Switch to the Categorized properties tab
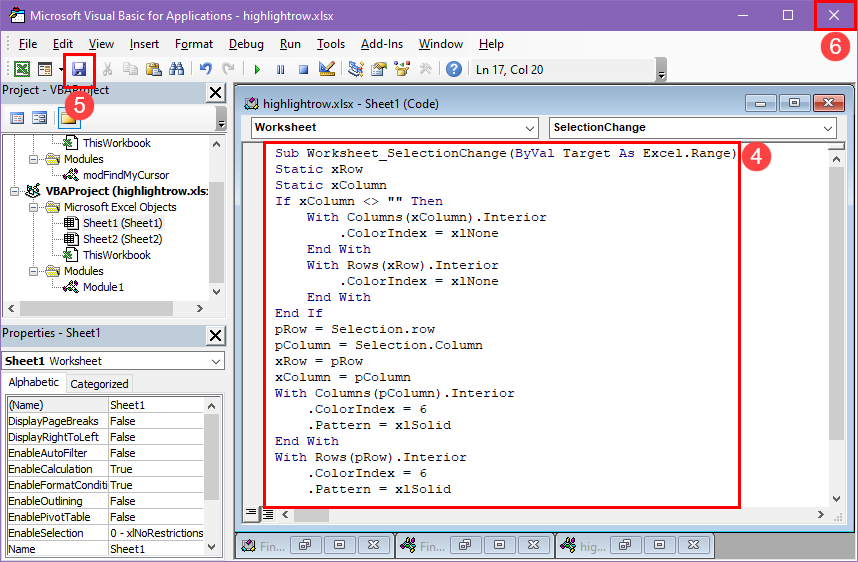Viewport: 858px width, 562px height. tap(99, 384)
